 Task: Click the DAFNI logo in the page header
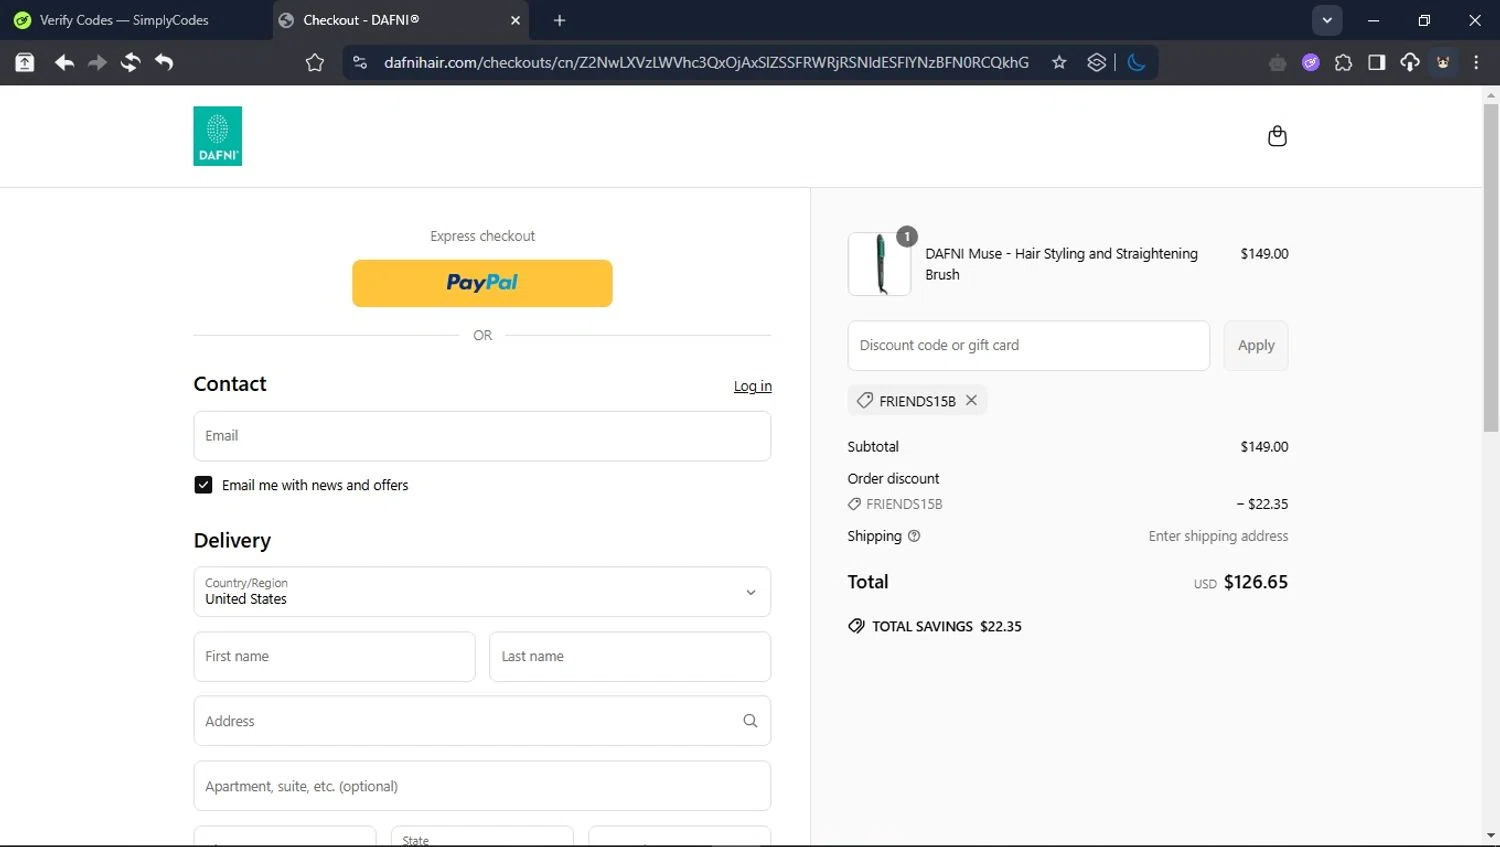coord(217,136)
